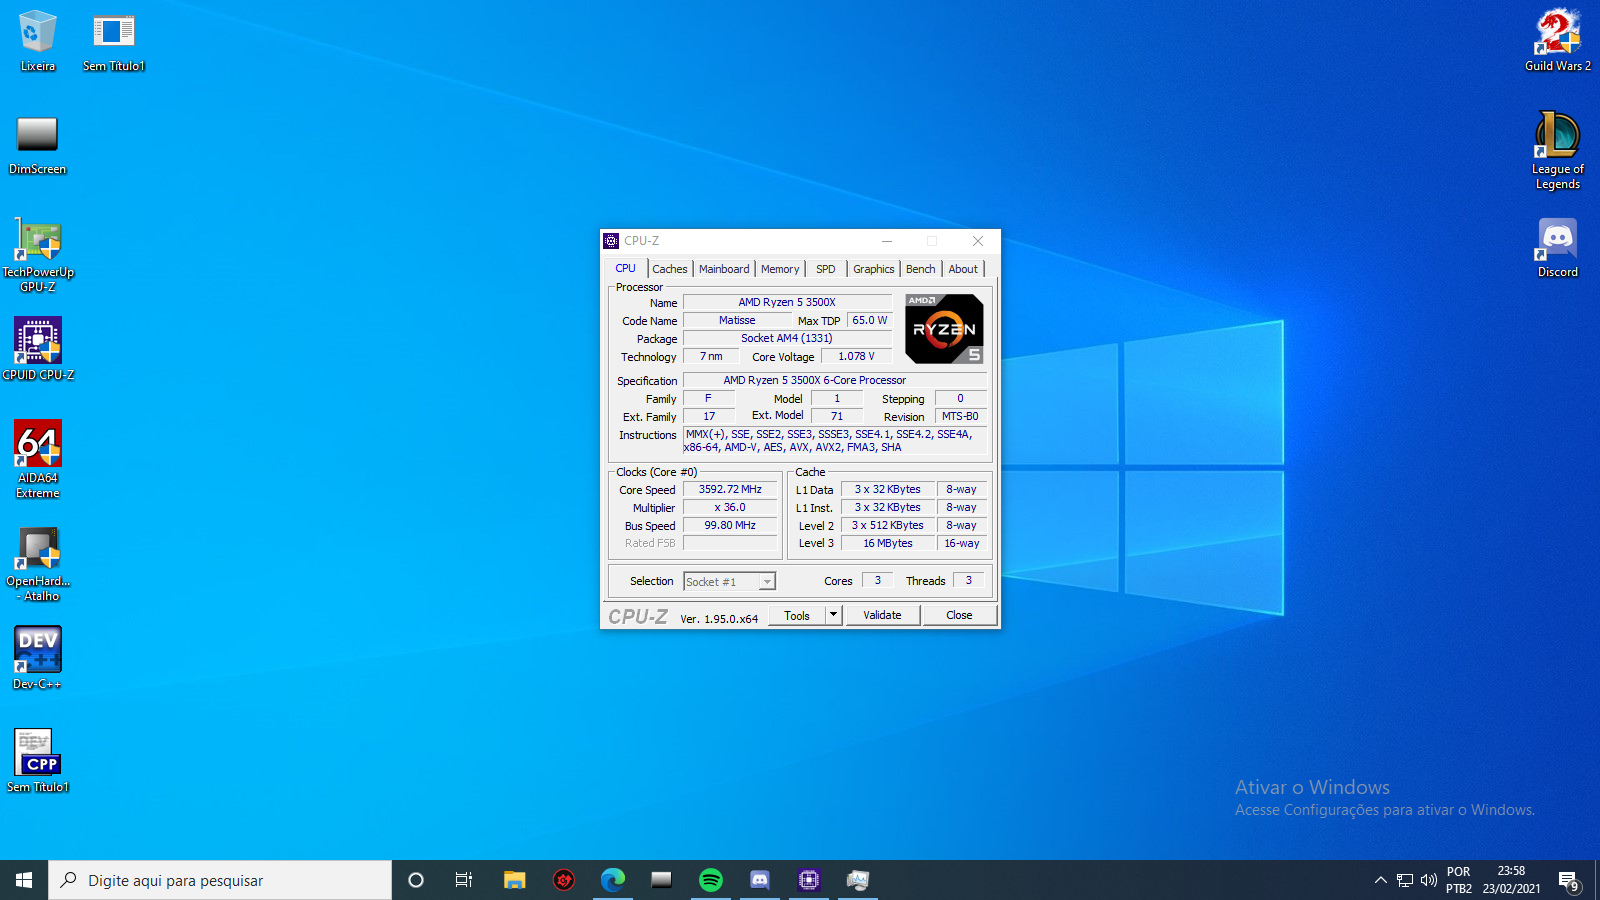
Task: Open the OpenHardware Atalho shortcut
Action: (38, 564)
